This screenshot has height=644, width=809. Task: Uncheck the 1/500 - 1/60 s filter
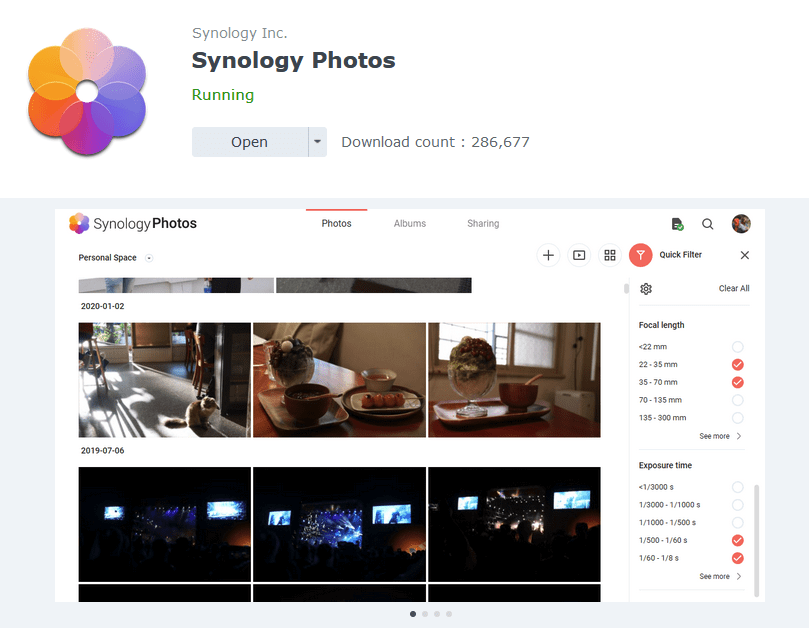738,540
